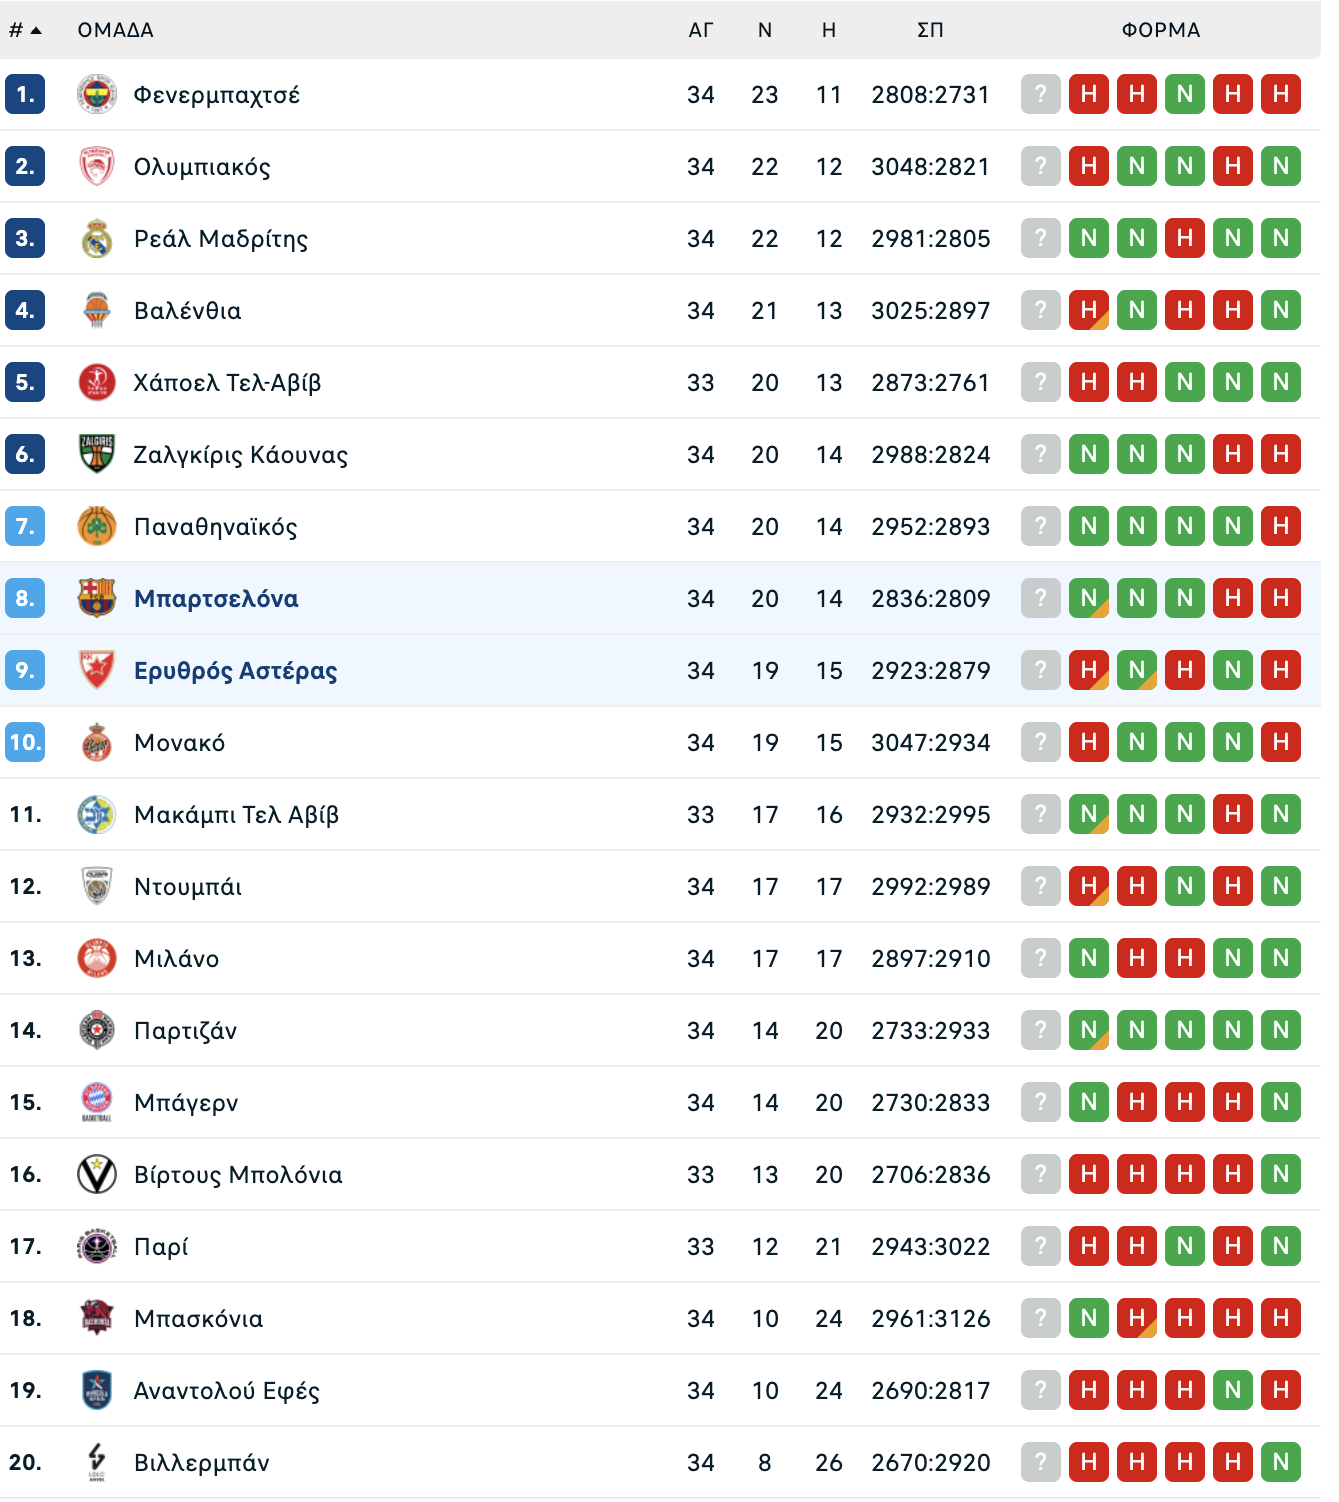
Task: Click the ΦΟΡΜΑ column header
Action: pyautogui.click(x=1161, y=30)
